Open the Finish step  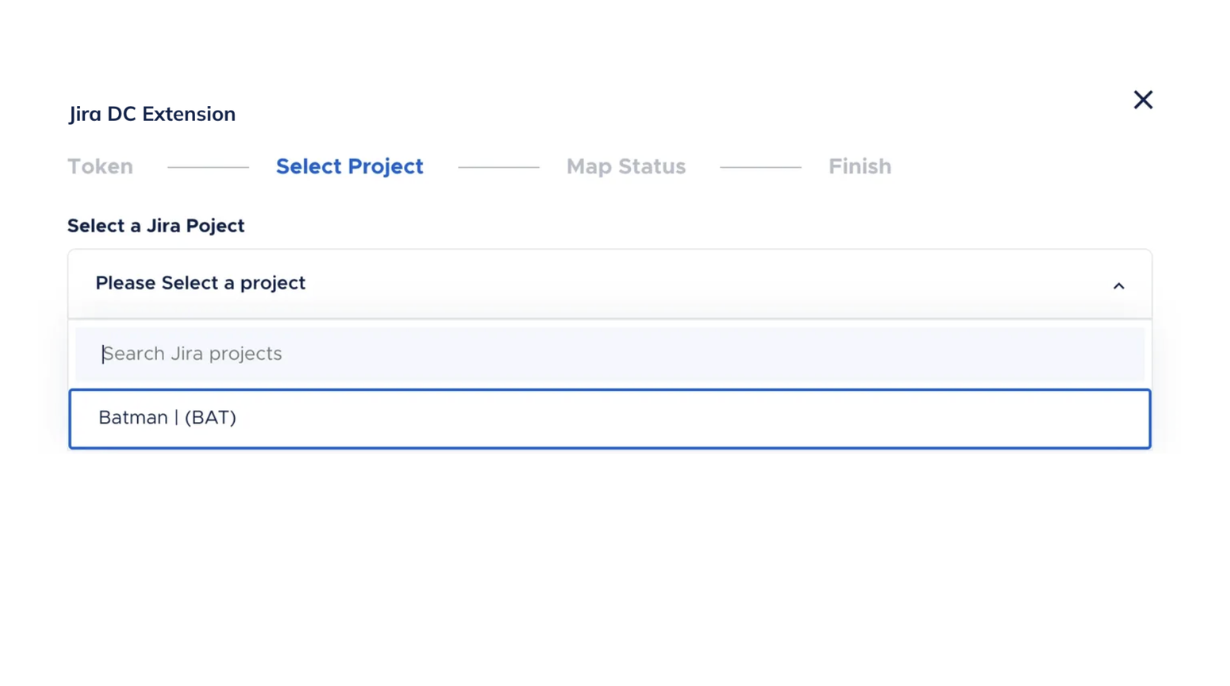pyautogui.click(x=859, y=167)
